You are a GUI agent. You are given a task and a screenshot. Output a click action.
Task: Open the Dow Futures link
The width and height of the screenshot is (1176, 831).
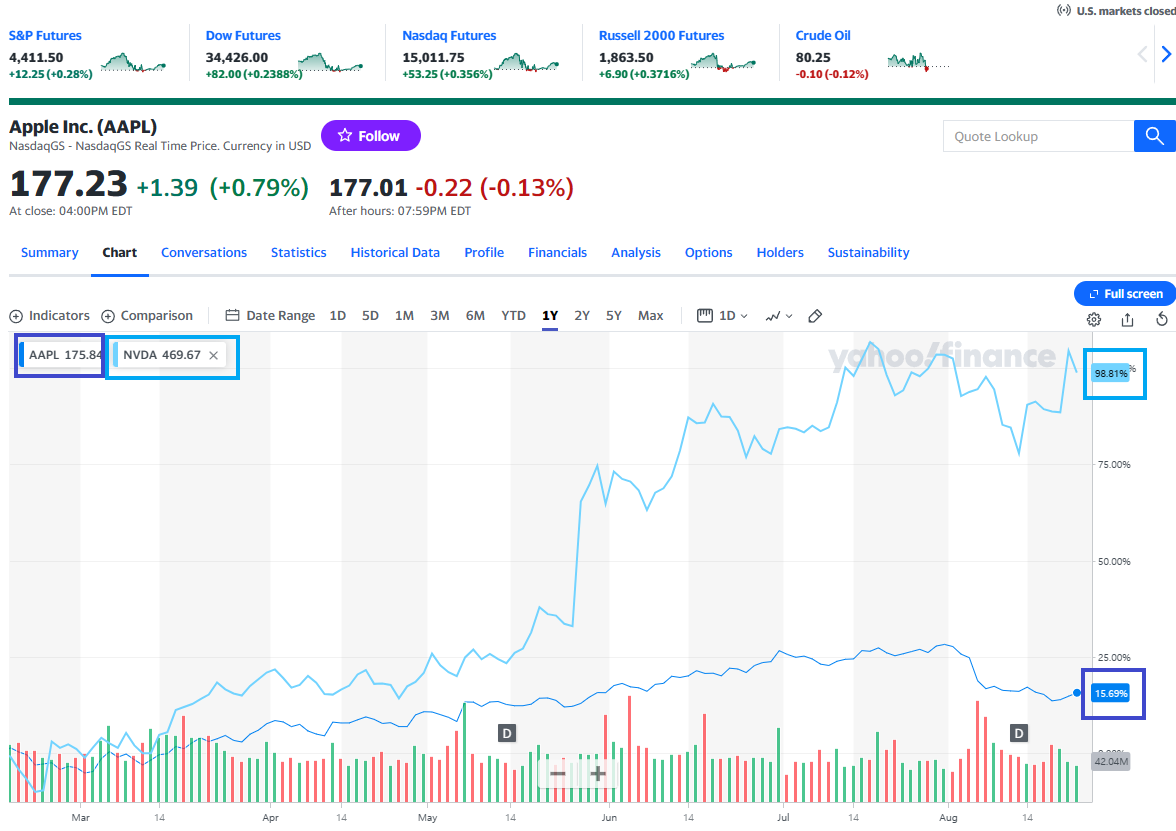(243, 35)
